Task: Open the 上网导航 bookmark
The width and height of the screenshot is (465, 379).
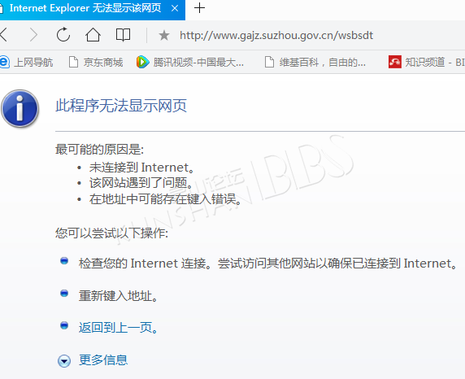Action: (x=27, y=62)
